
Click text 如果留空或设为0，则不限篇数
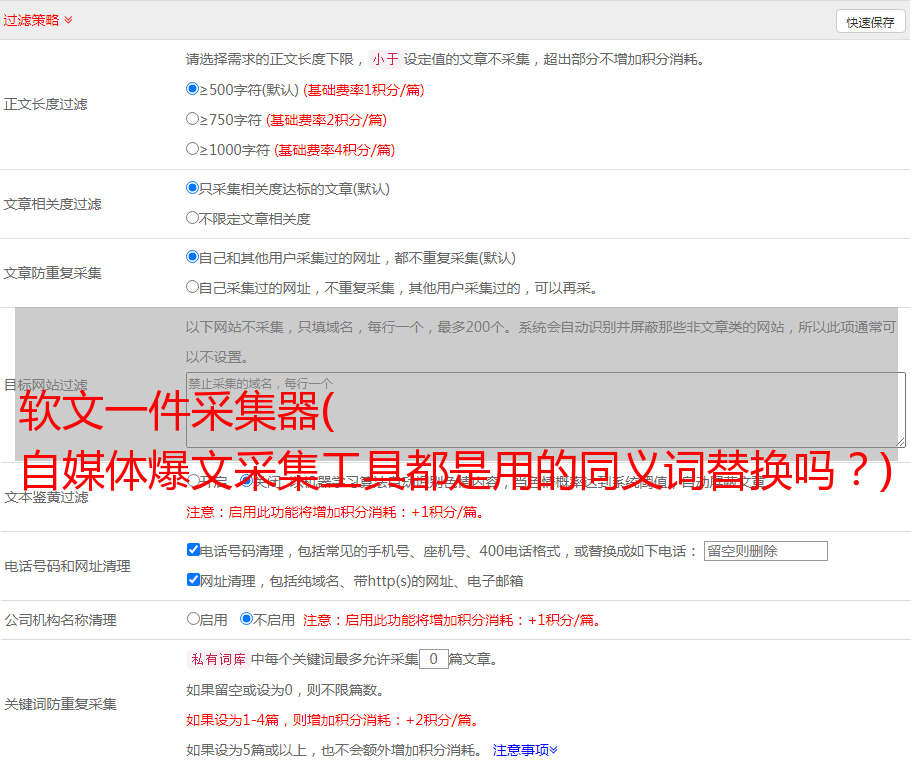[285, 690]
